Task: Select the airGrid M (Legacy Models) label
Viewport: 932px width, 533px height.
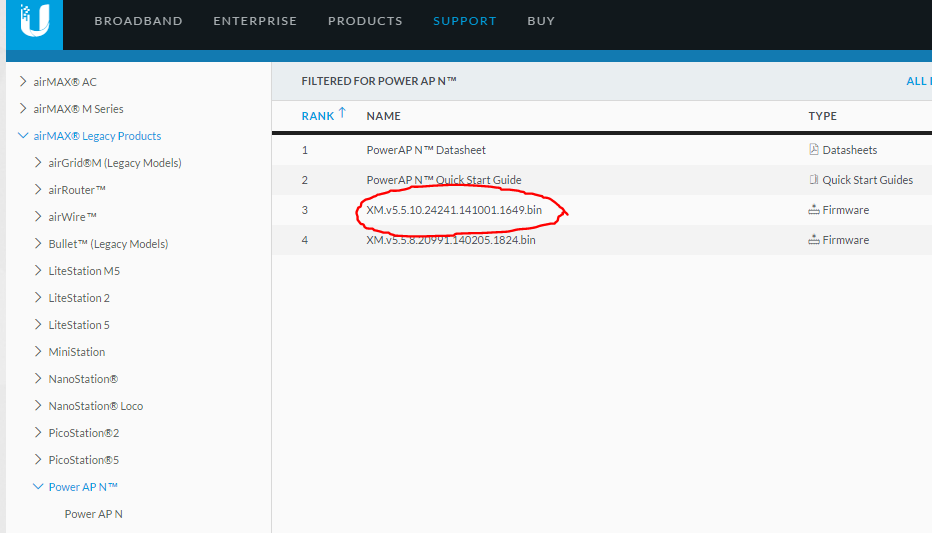Action: [x=115, y=163]
